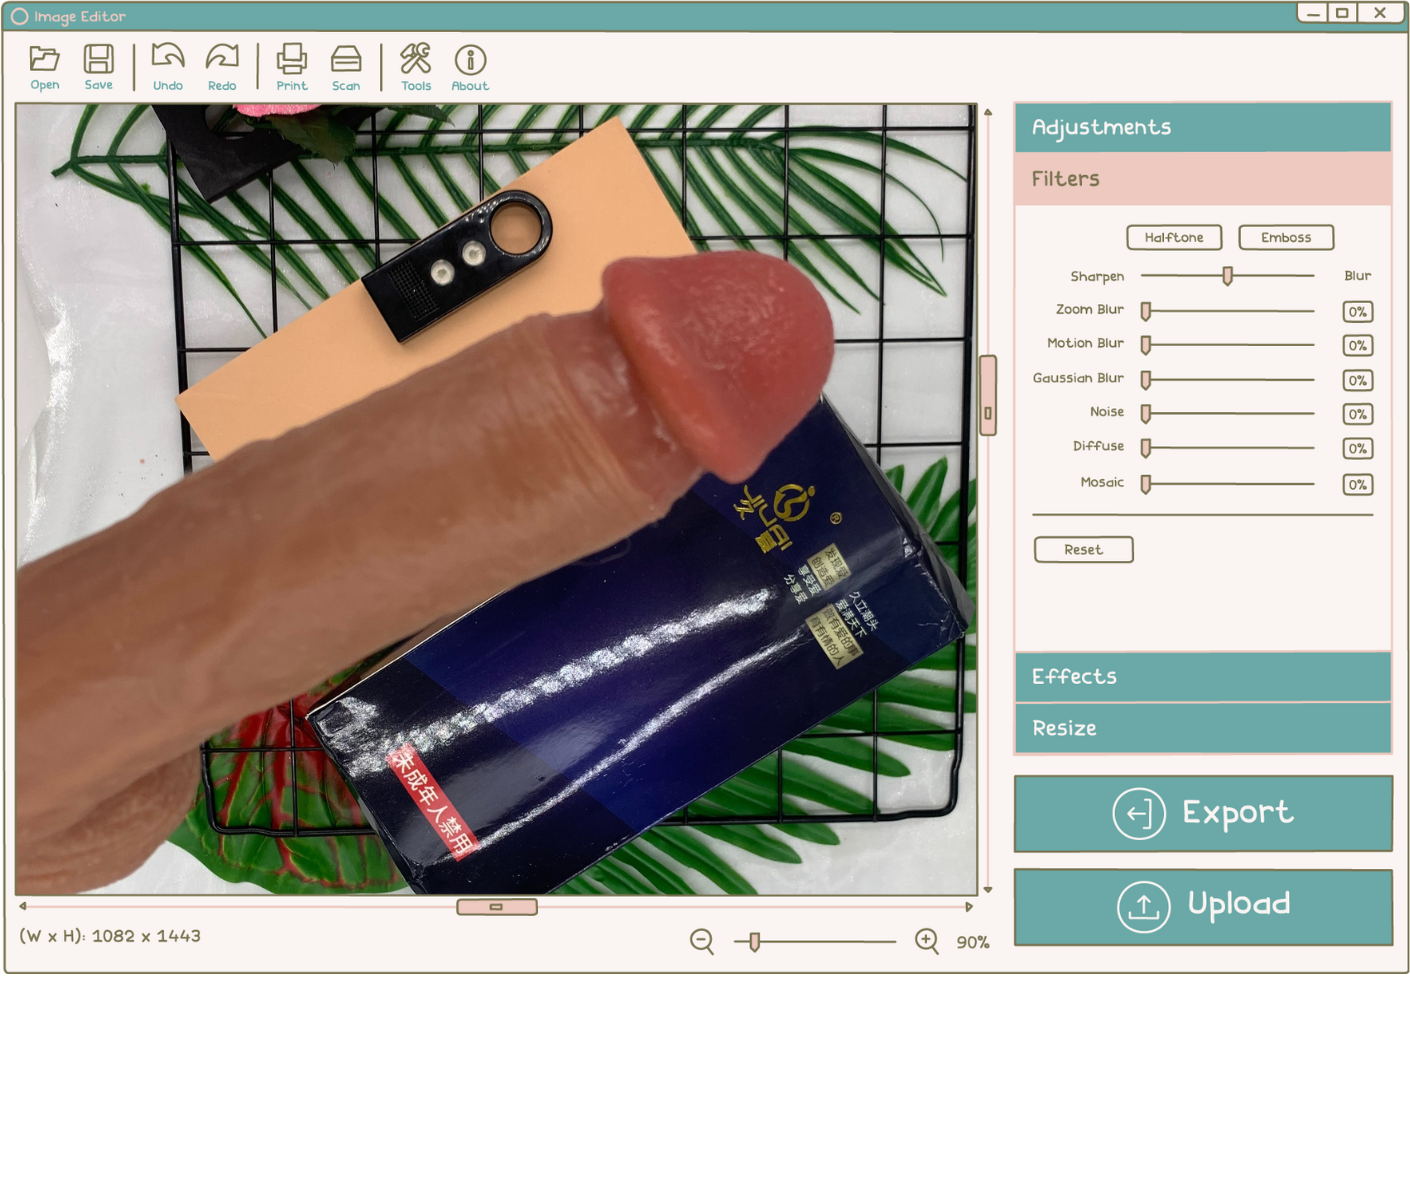The image size is (1410, 1182).
Task: Open the Scan function
Action: tap(346, 60)
